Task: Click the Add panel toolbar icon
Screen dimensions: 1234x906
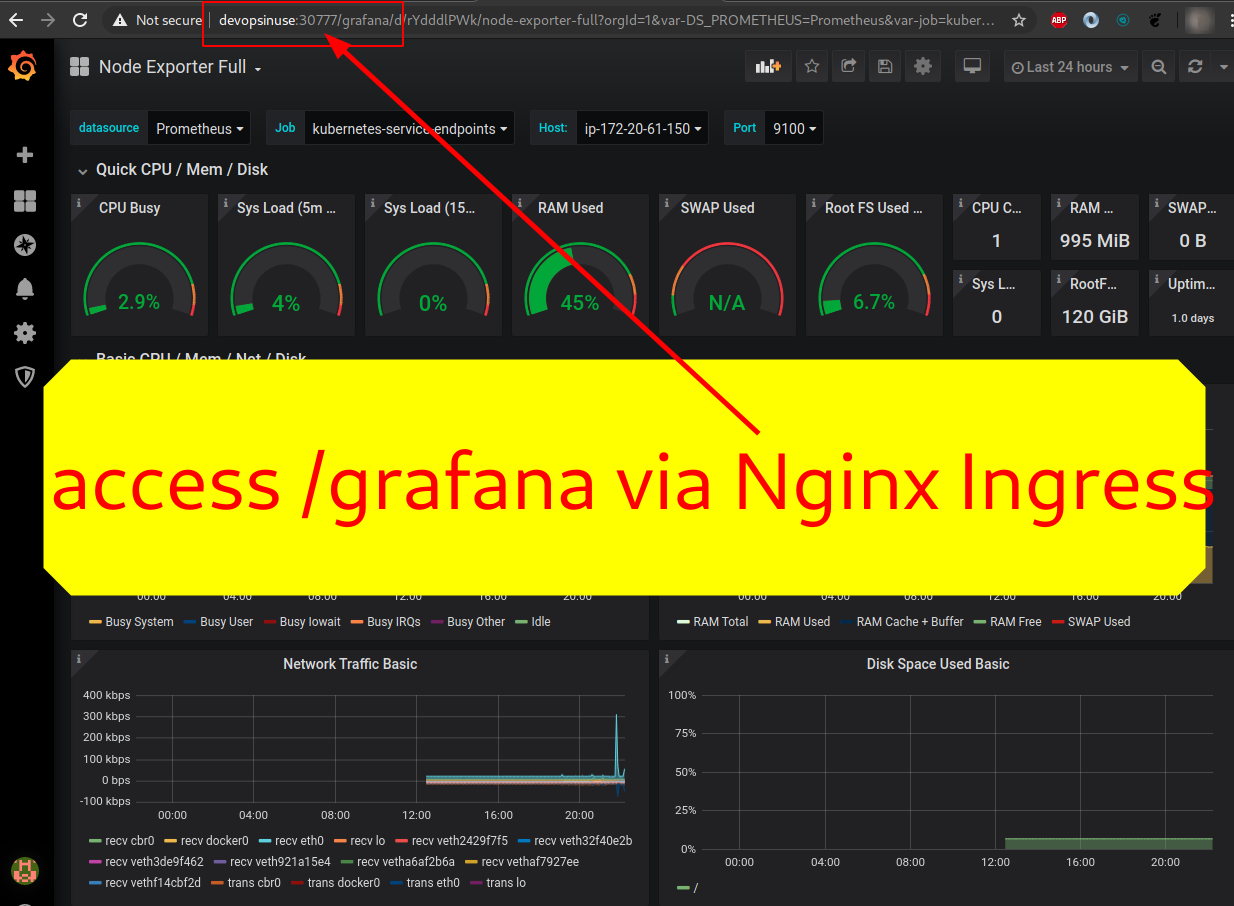Action: click(768, 67)
